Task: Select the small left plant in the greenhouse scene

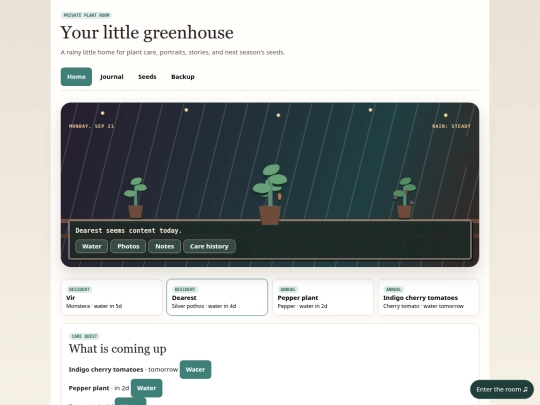Action: pyautogui.click(x=135, y=198)
